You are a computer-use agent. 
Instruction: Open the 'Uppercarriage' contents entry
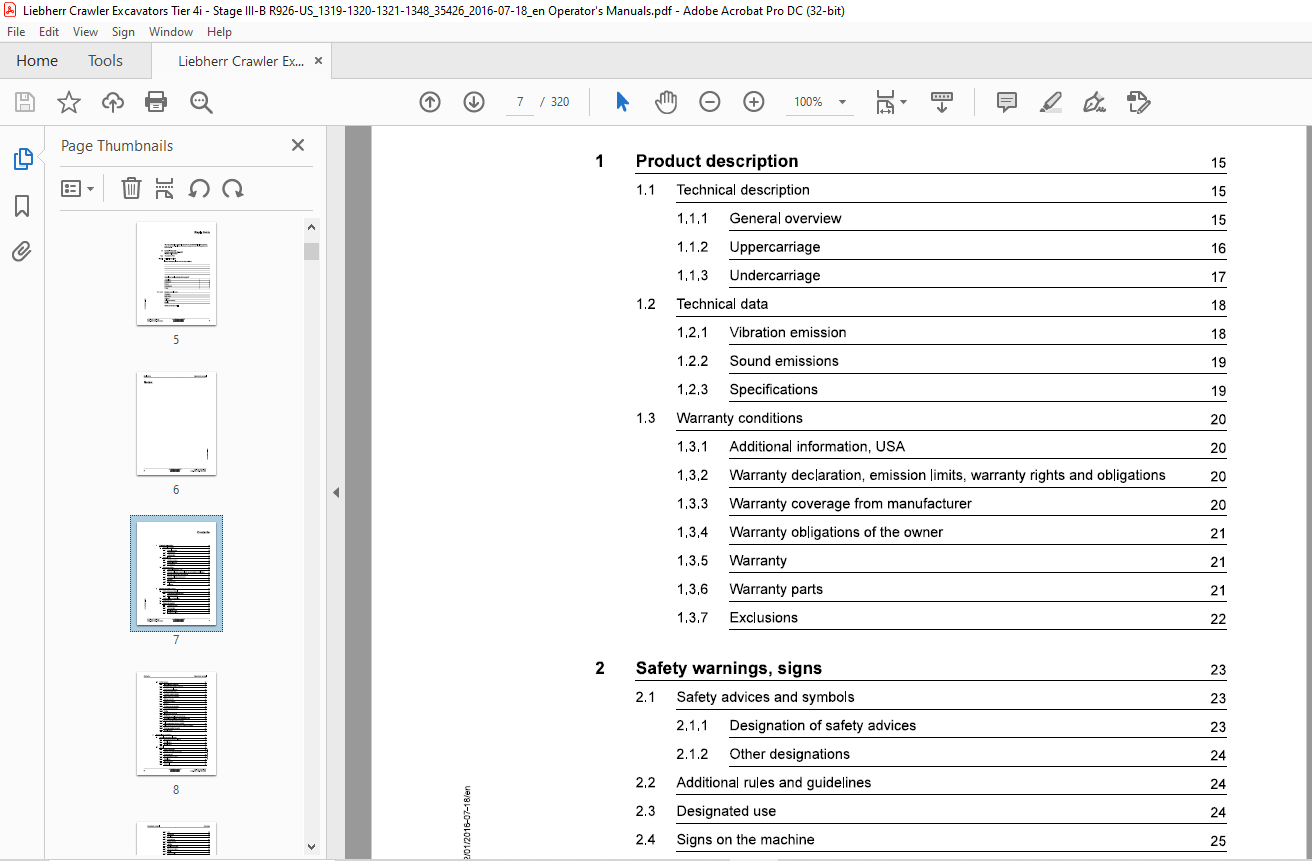(775, 247)
